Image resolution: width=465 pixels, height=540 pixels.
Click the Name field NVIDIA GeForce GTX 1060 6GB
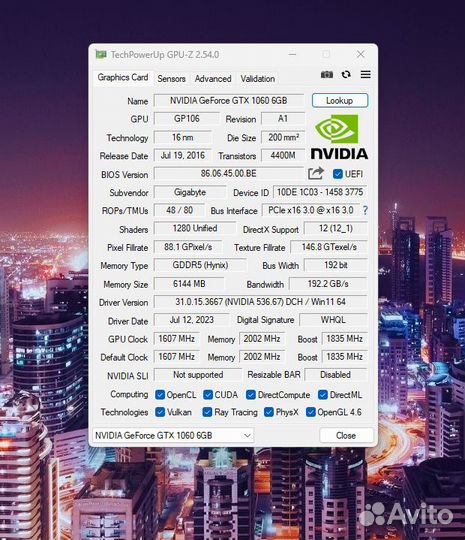tap(229, 101)
